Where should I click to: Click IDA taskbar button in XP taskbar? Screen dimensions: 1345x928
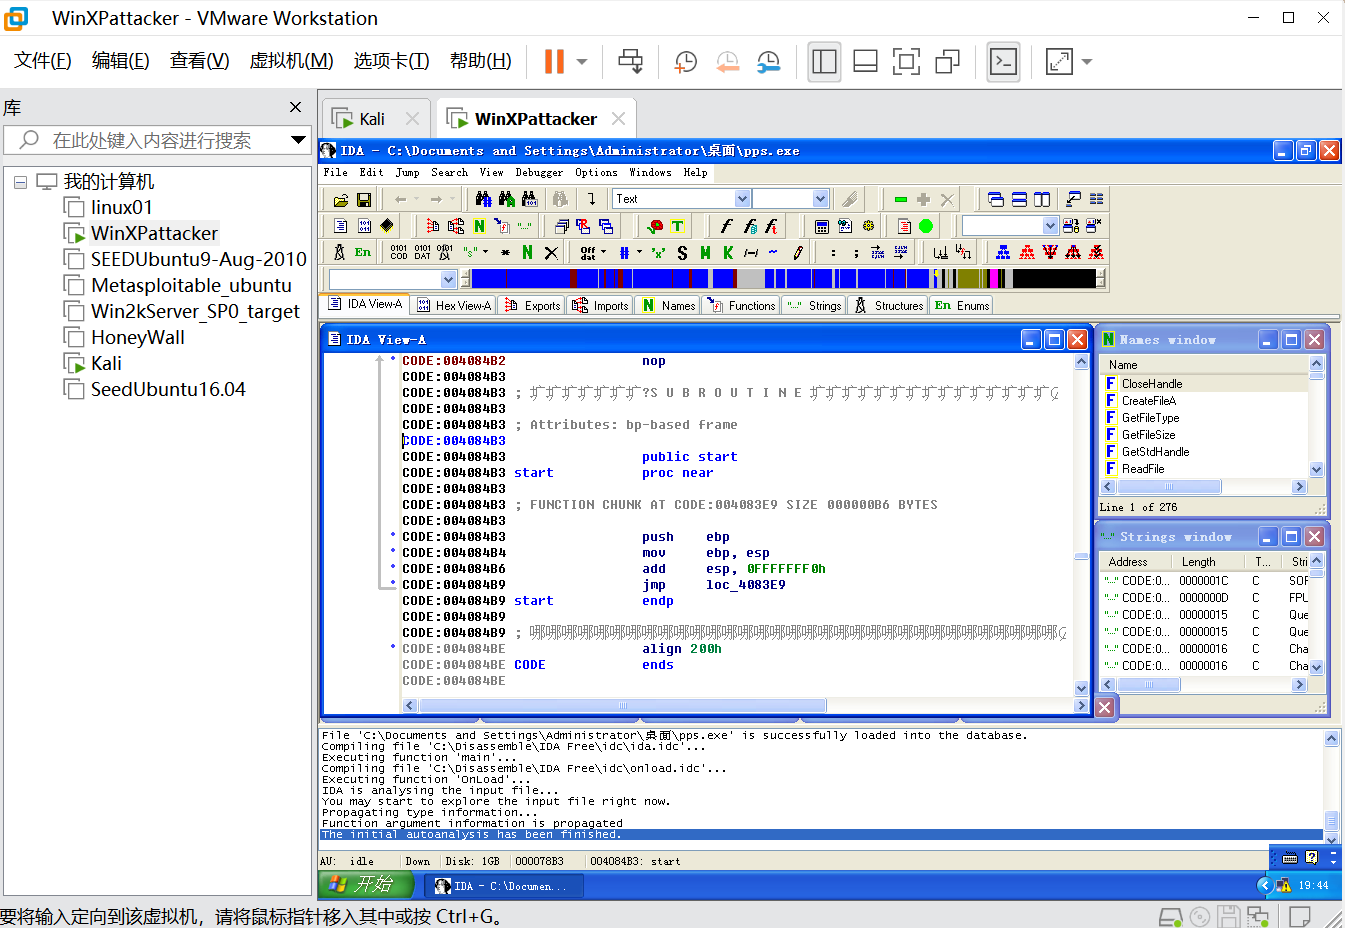(505, 886)
